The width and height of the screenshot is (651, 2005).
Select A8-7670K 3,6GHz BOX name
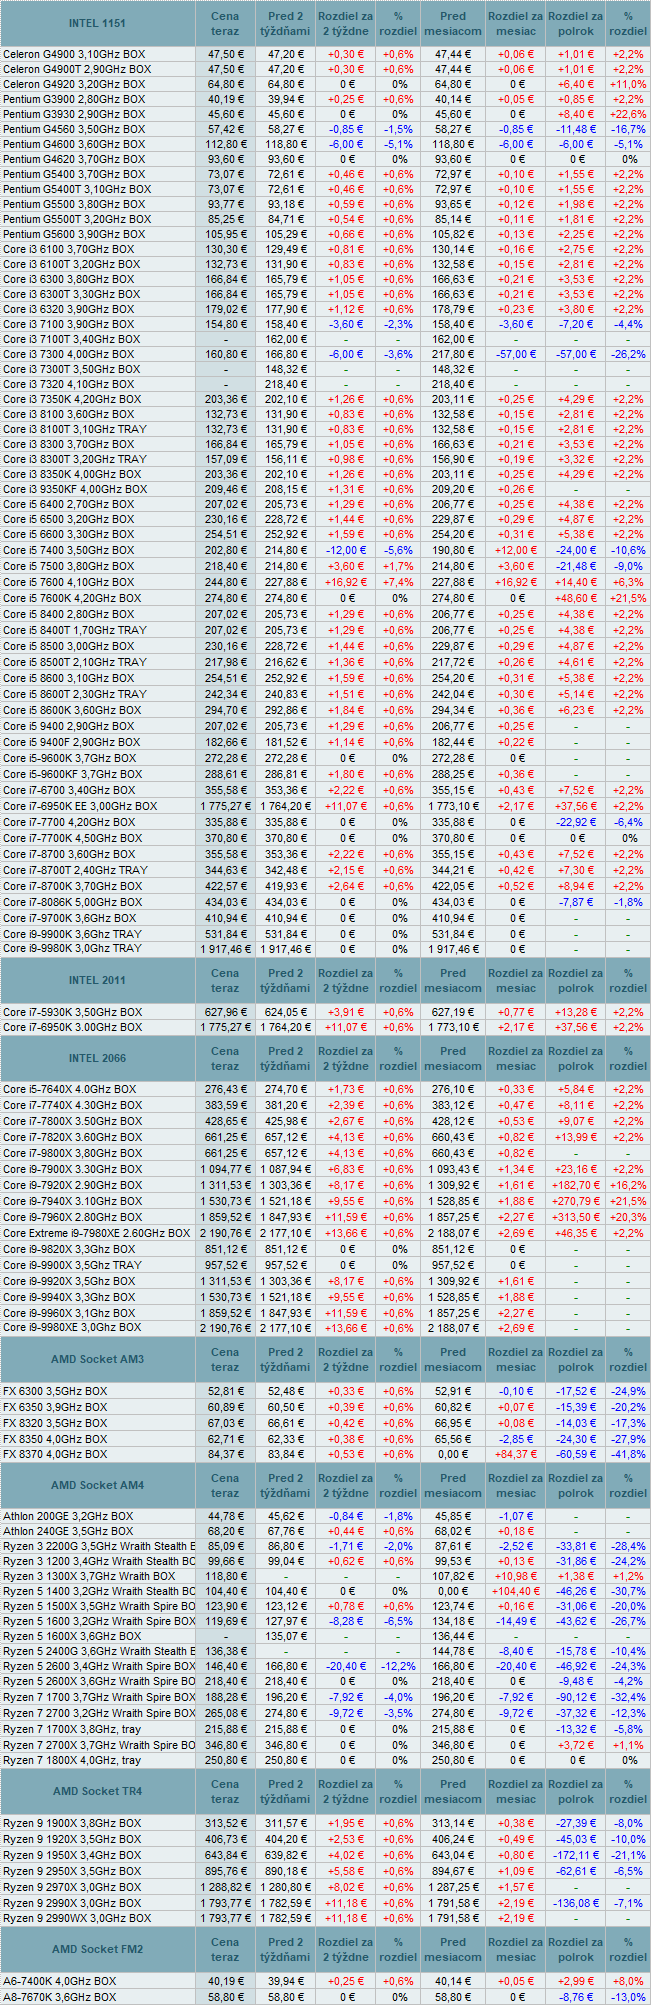59,1997
